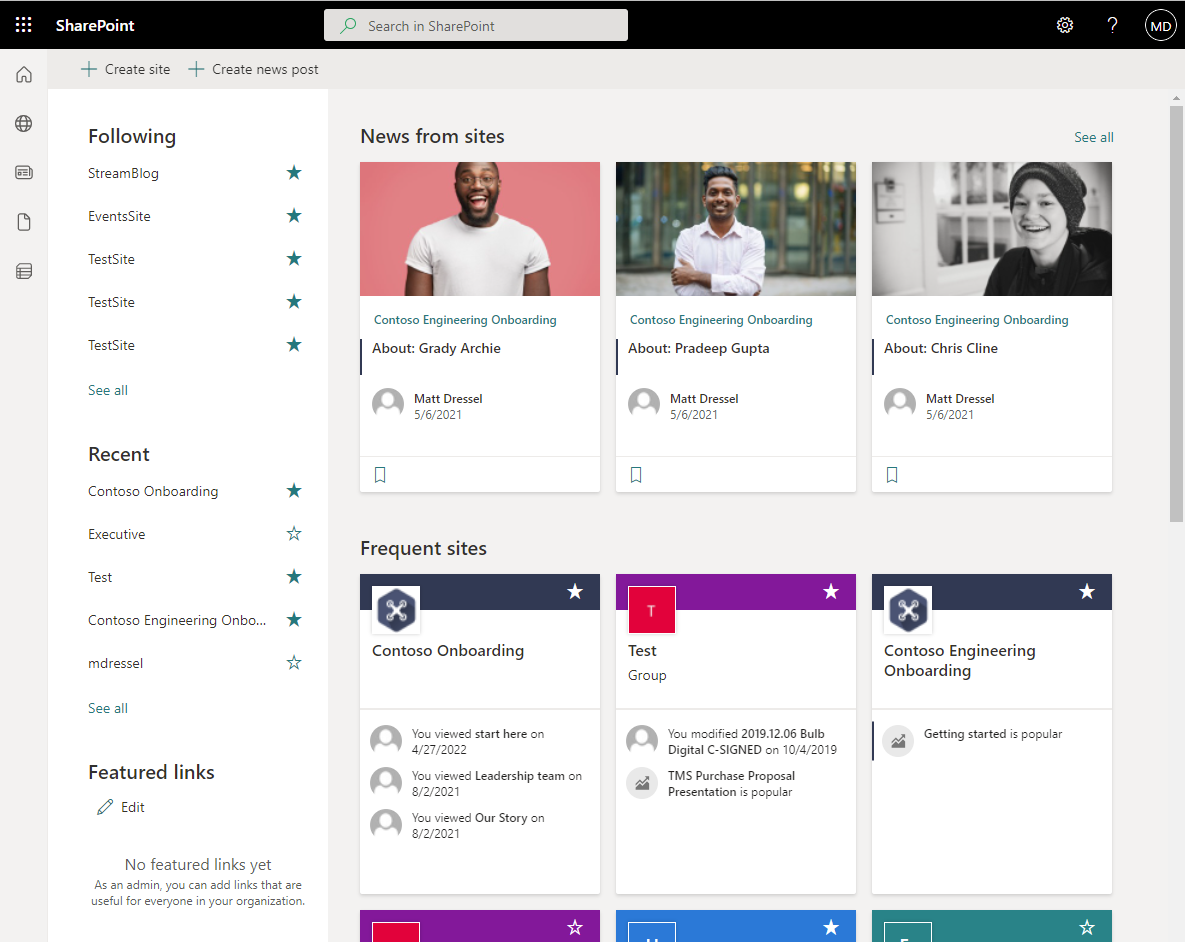
Task: Click Edit under Featured links
Action: point(132,807)
